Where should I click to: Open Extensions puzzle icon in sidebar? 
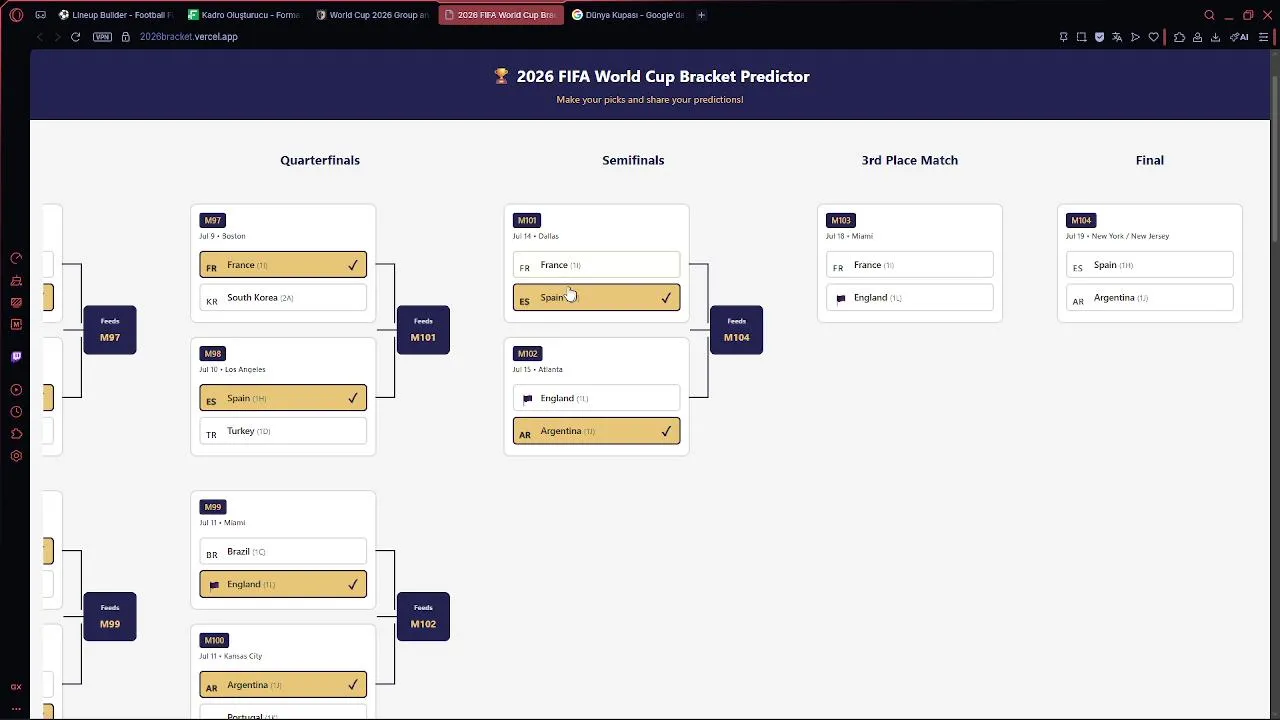16,434
